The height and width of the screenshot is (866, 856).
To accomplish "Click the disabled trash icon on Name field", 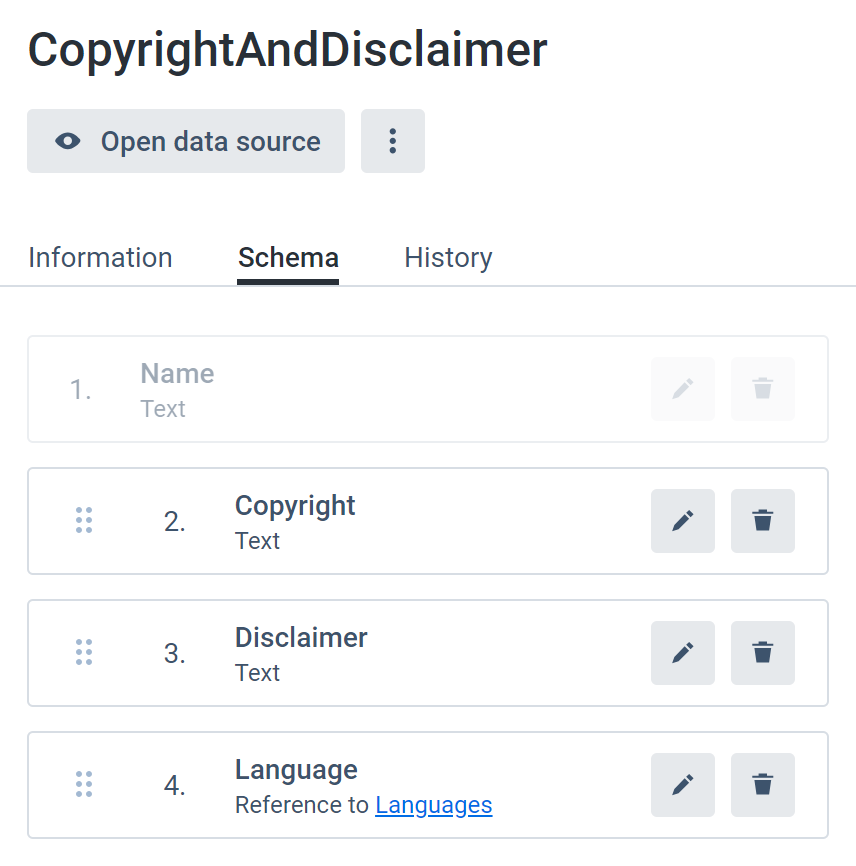I will coord(763,389).
